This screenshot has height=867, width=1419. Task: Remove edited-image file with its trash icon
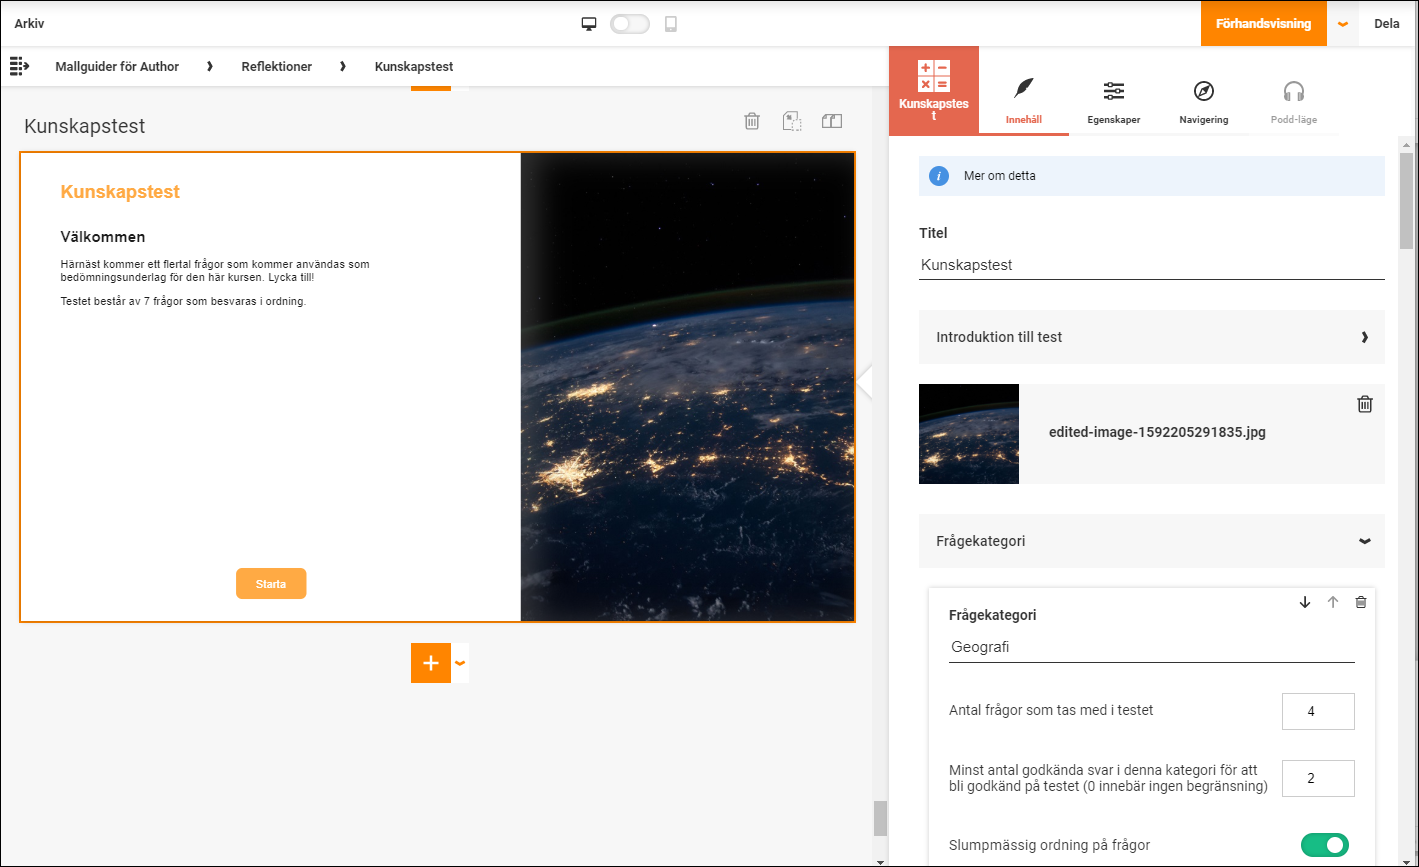pyautogui.click(x=1365, y=404)
